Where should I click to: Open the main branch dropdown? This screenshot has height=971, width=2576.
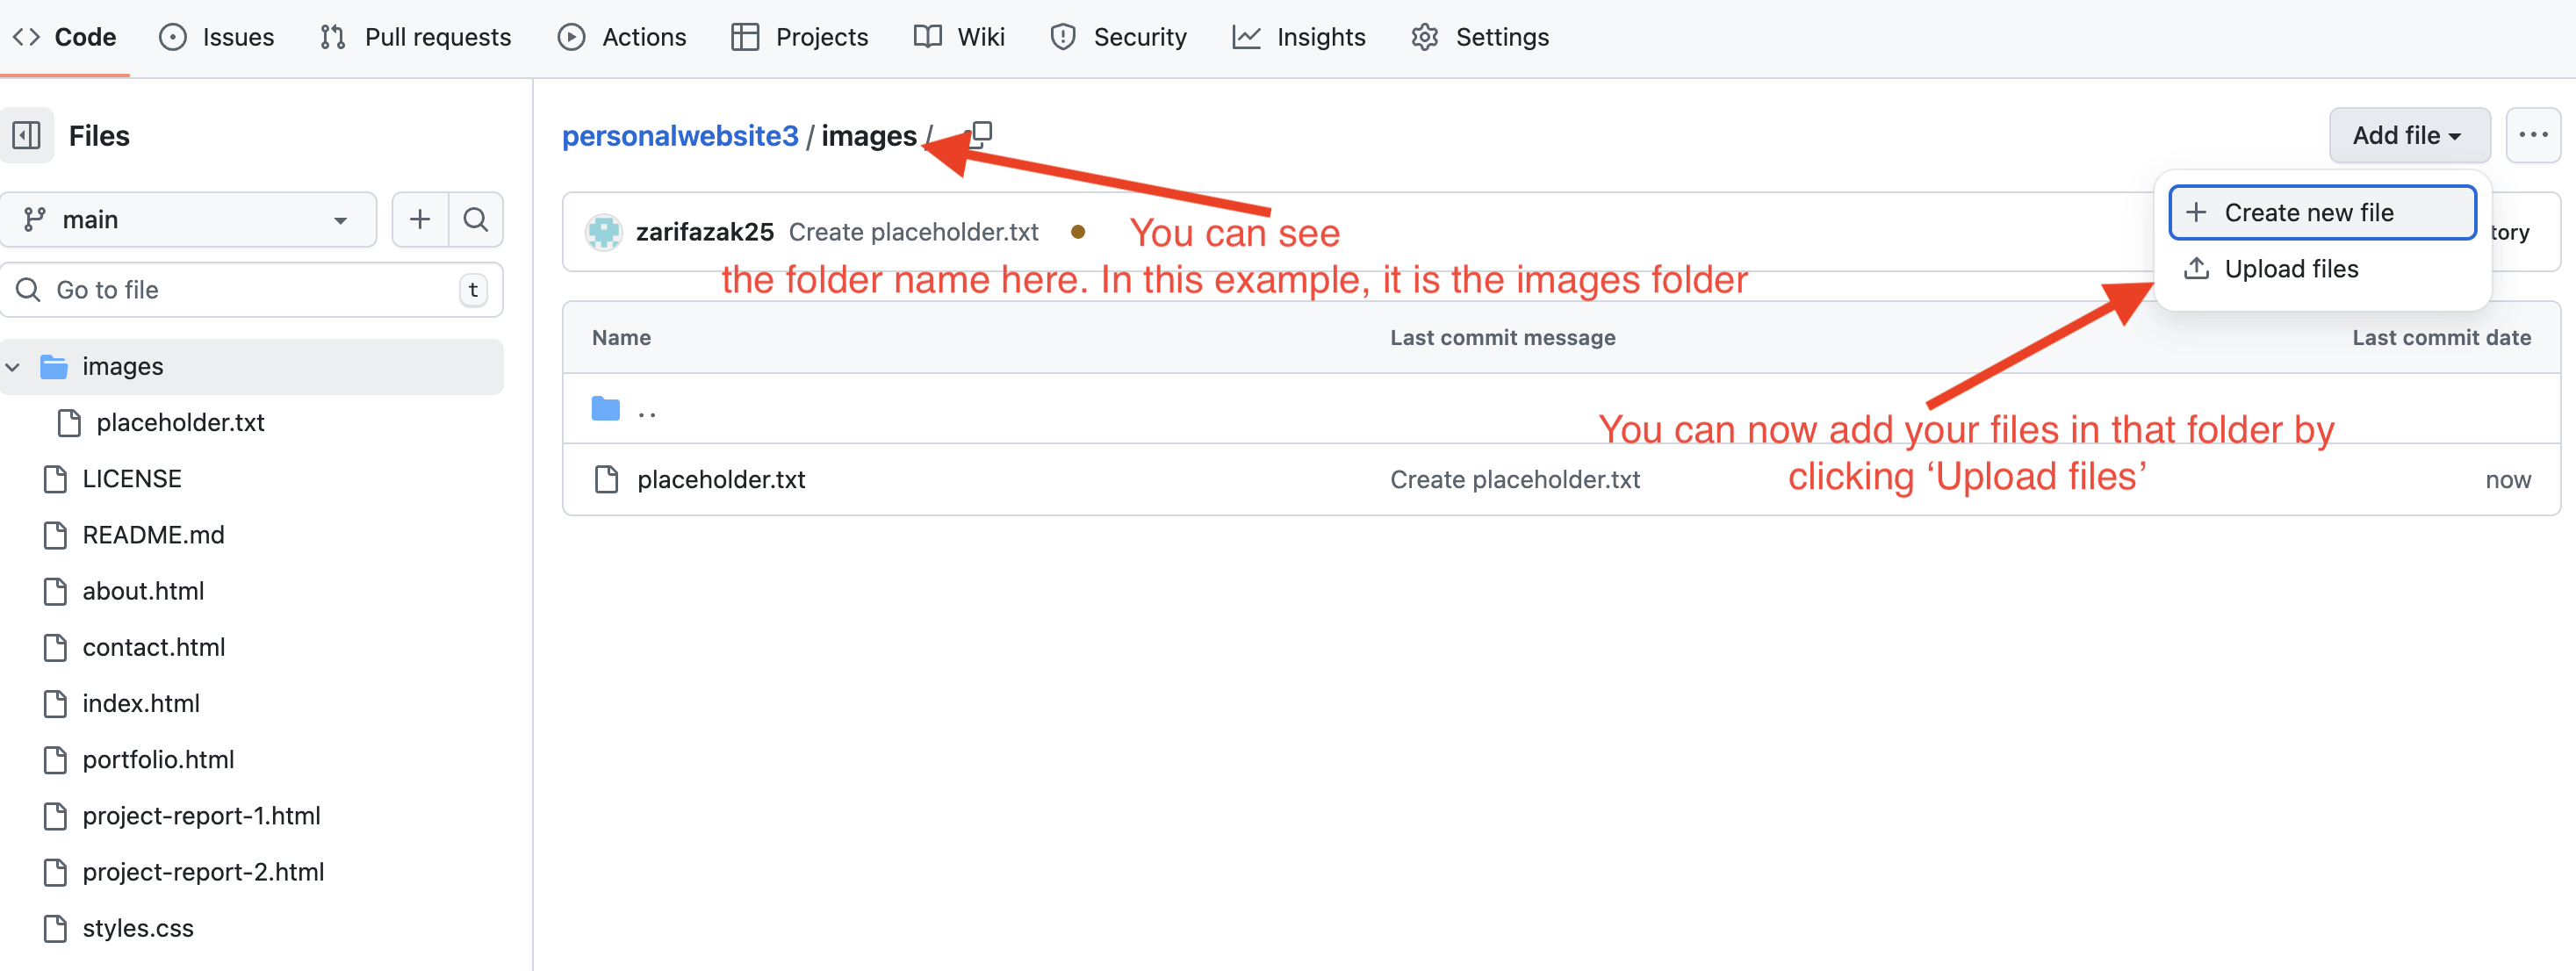pos(189,219)
